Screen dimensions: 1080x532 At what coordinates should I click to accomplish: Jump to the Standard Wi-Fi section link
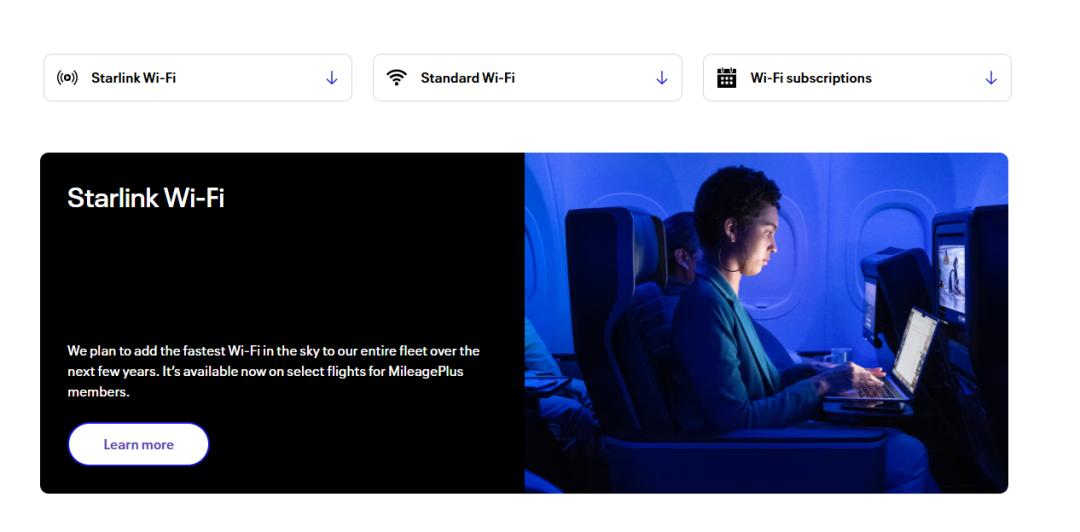click(467, 78)
